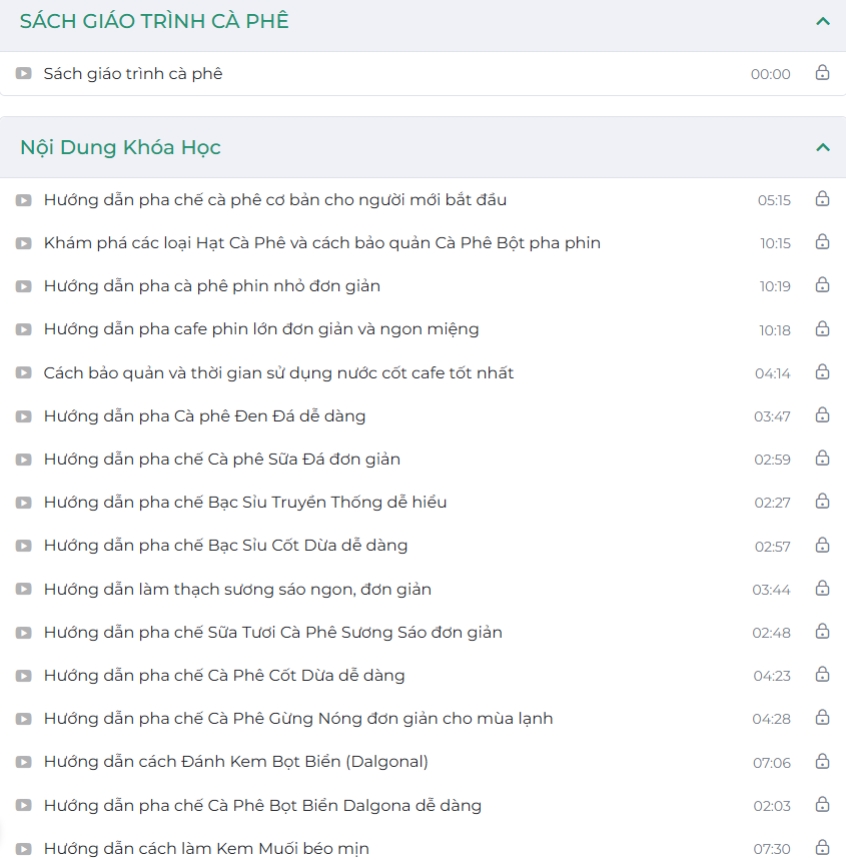Image resolution: width=846 pixels, height=860 pixels.
Task: Click the lock icon for "Hướng dẫn pha Cà phê Đen Đá dễ dàng"
Action: (821, 415)
